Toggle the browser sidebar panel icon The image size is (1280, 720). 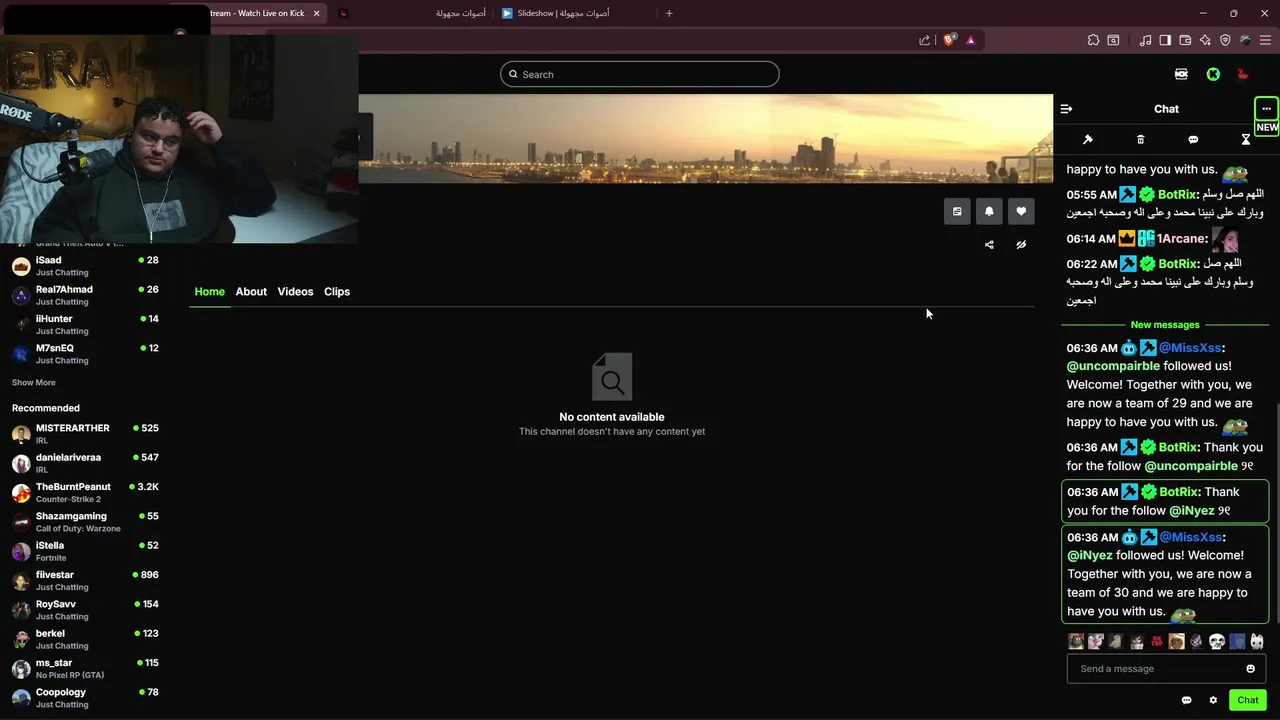(1165, 40)
